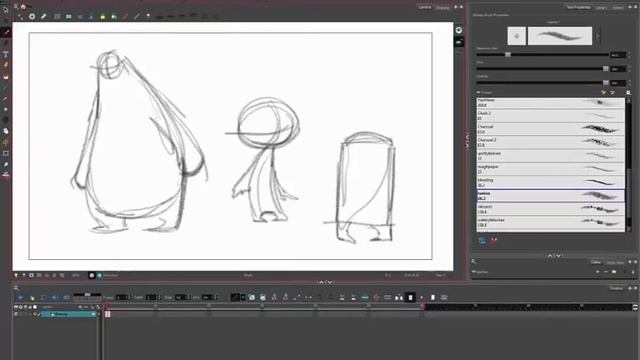Select the Charcoal 2 brush preset

point(551,142)
